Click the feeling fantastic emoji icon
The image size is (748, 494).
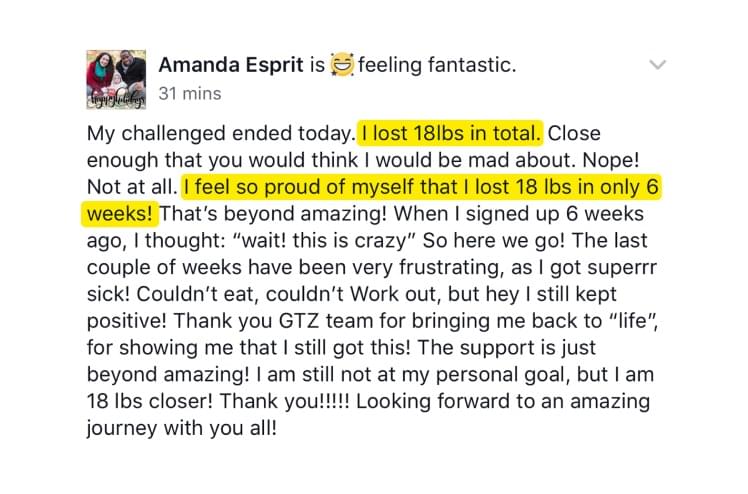coord(342,66)
